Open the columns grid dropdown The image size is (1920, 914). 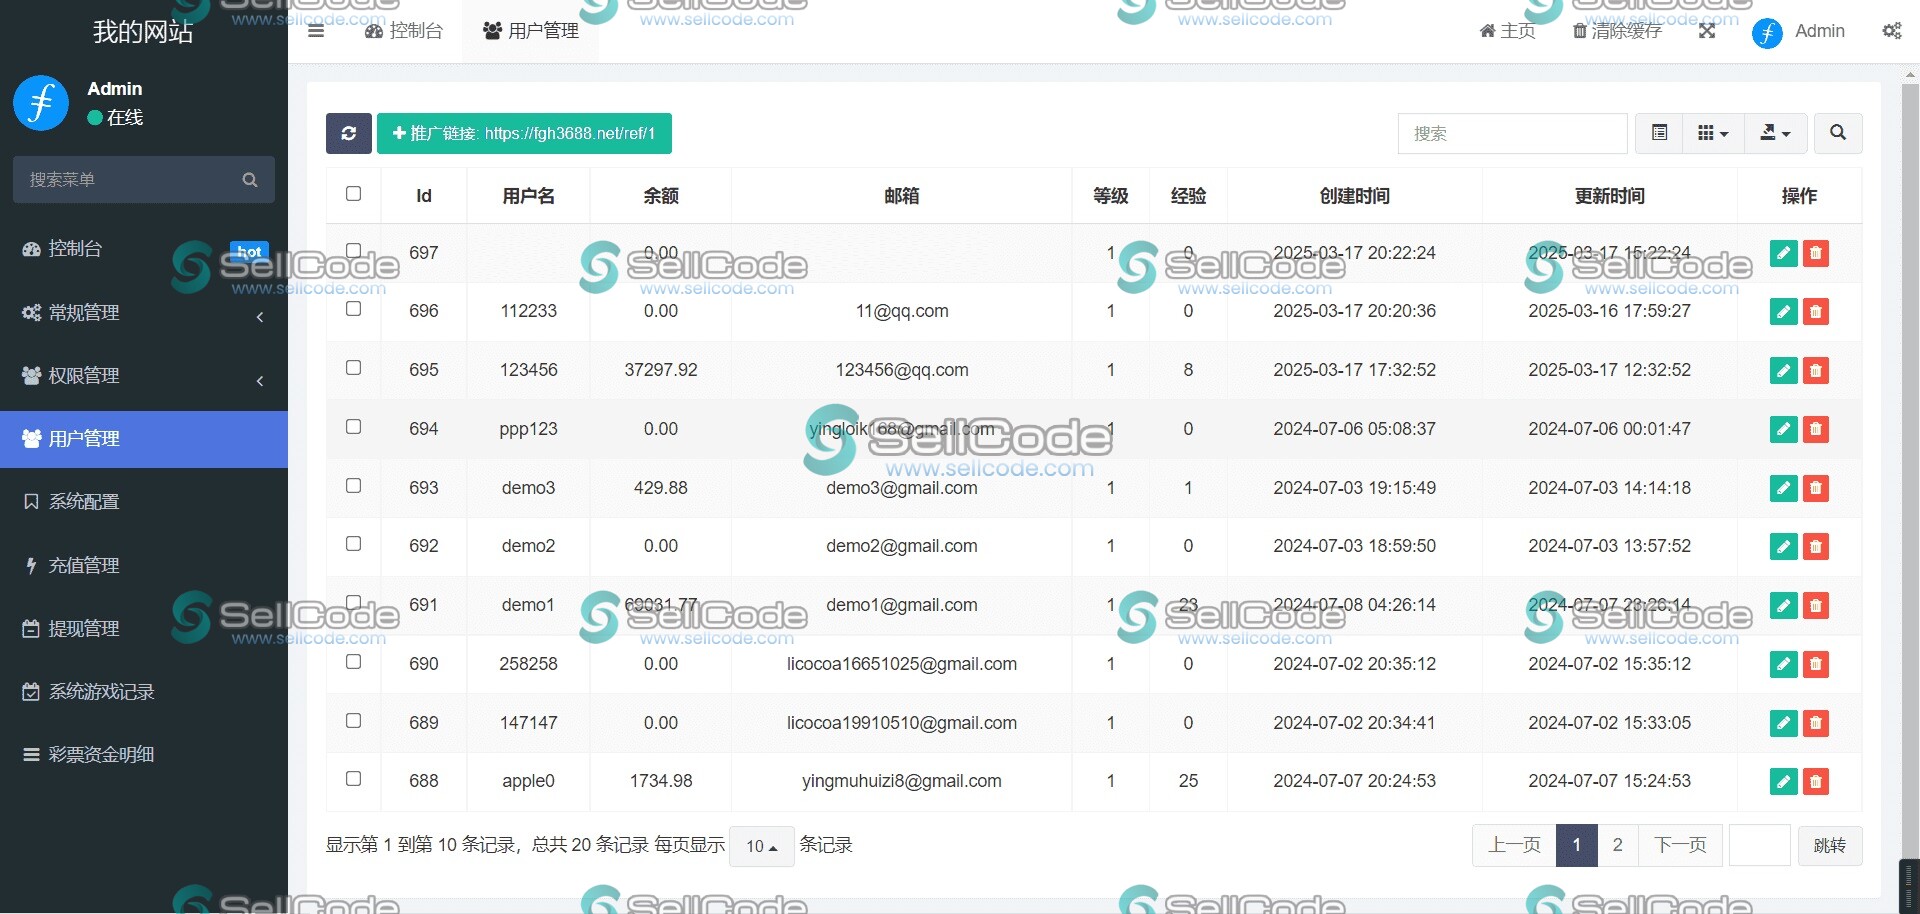point(1712,133)
